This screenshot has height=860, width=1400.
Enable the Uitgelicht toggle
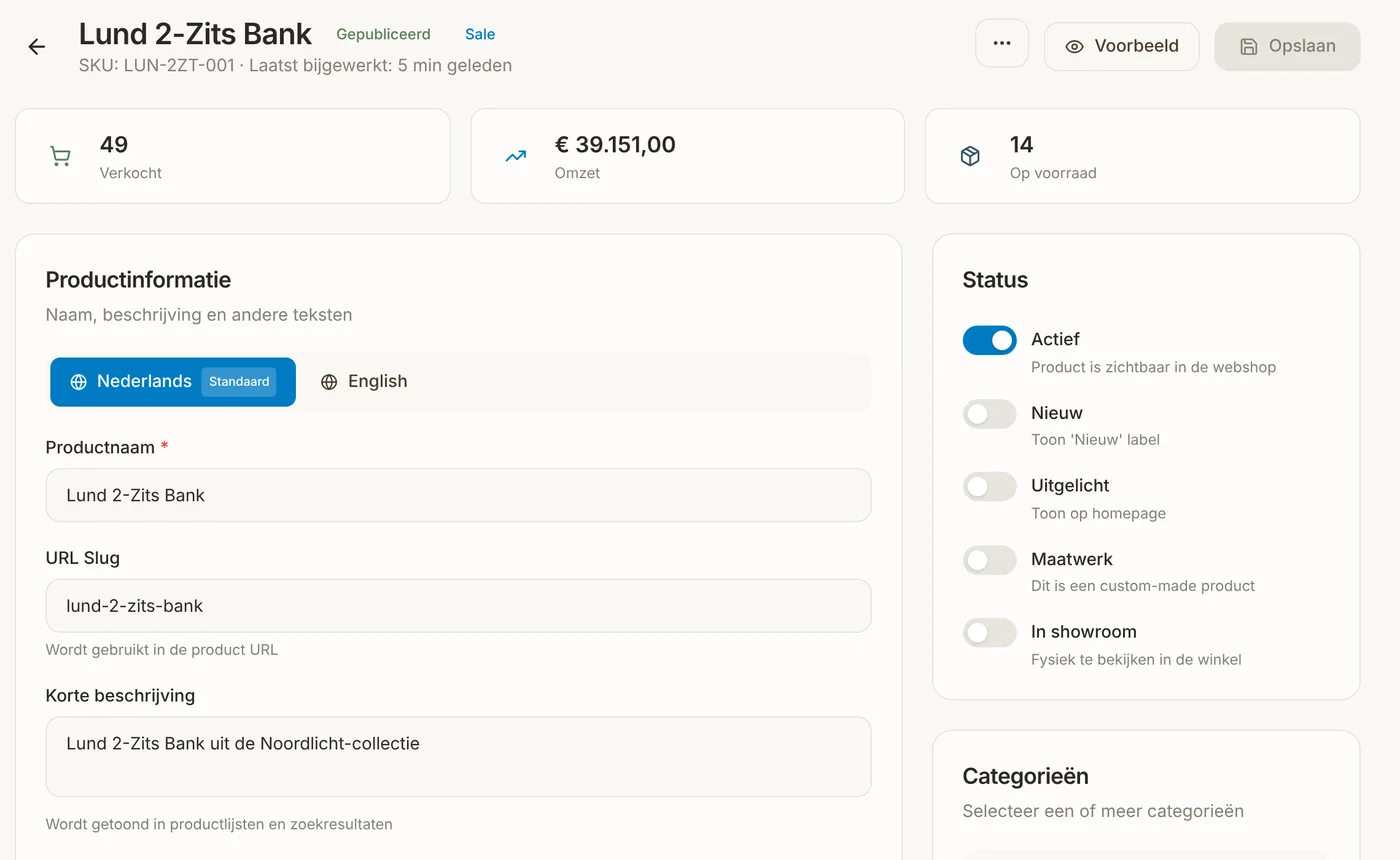point(989,487)
